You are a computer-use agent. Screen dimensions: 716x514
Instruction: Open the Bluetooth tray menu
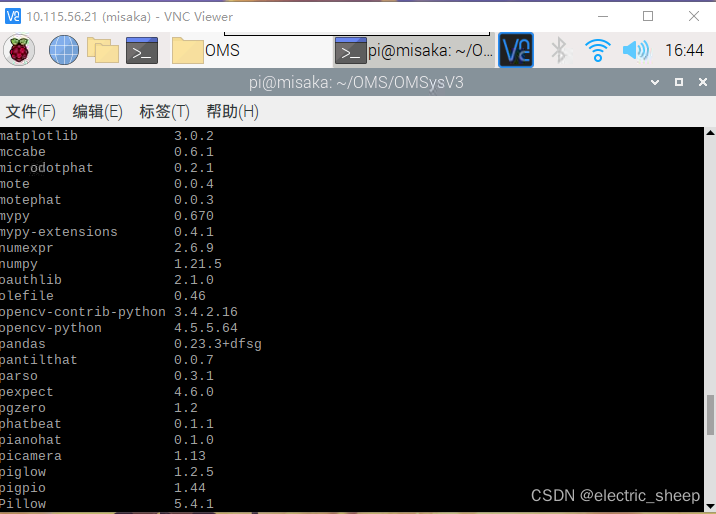559,50
